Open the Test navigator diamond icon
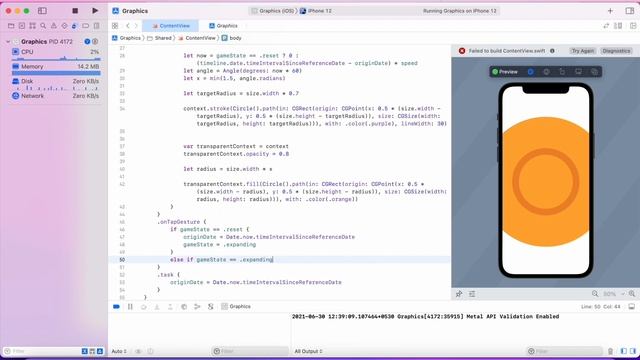Screen dimensions: 640x360 tap(64, 26)
